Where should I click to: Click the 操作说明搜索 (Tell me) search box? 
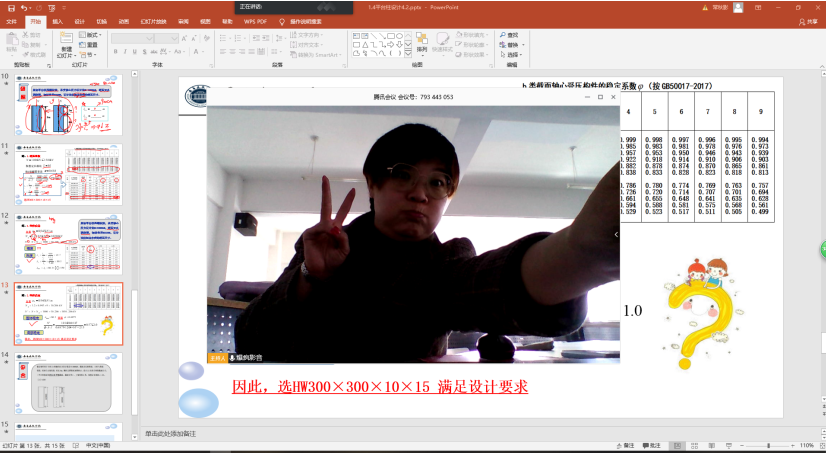tap(306, 22)
